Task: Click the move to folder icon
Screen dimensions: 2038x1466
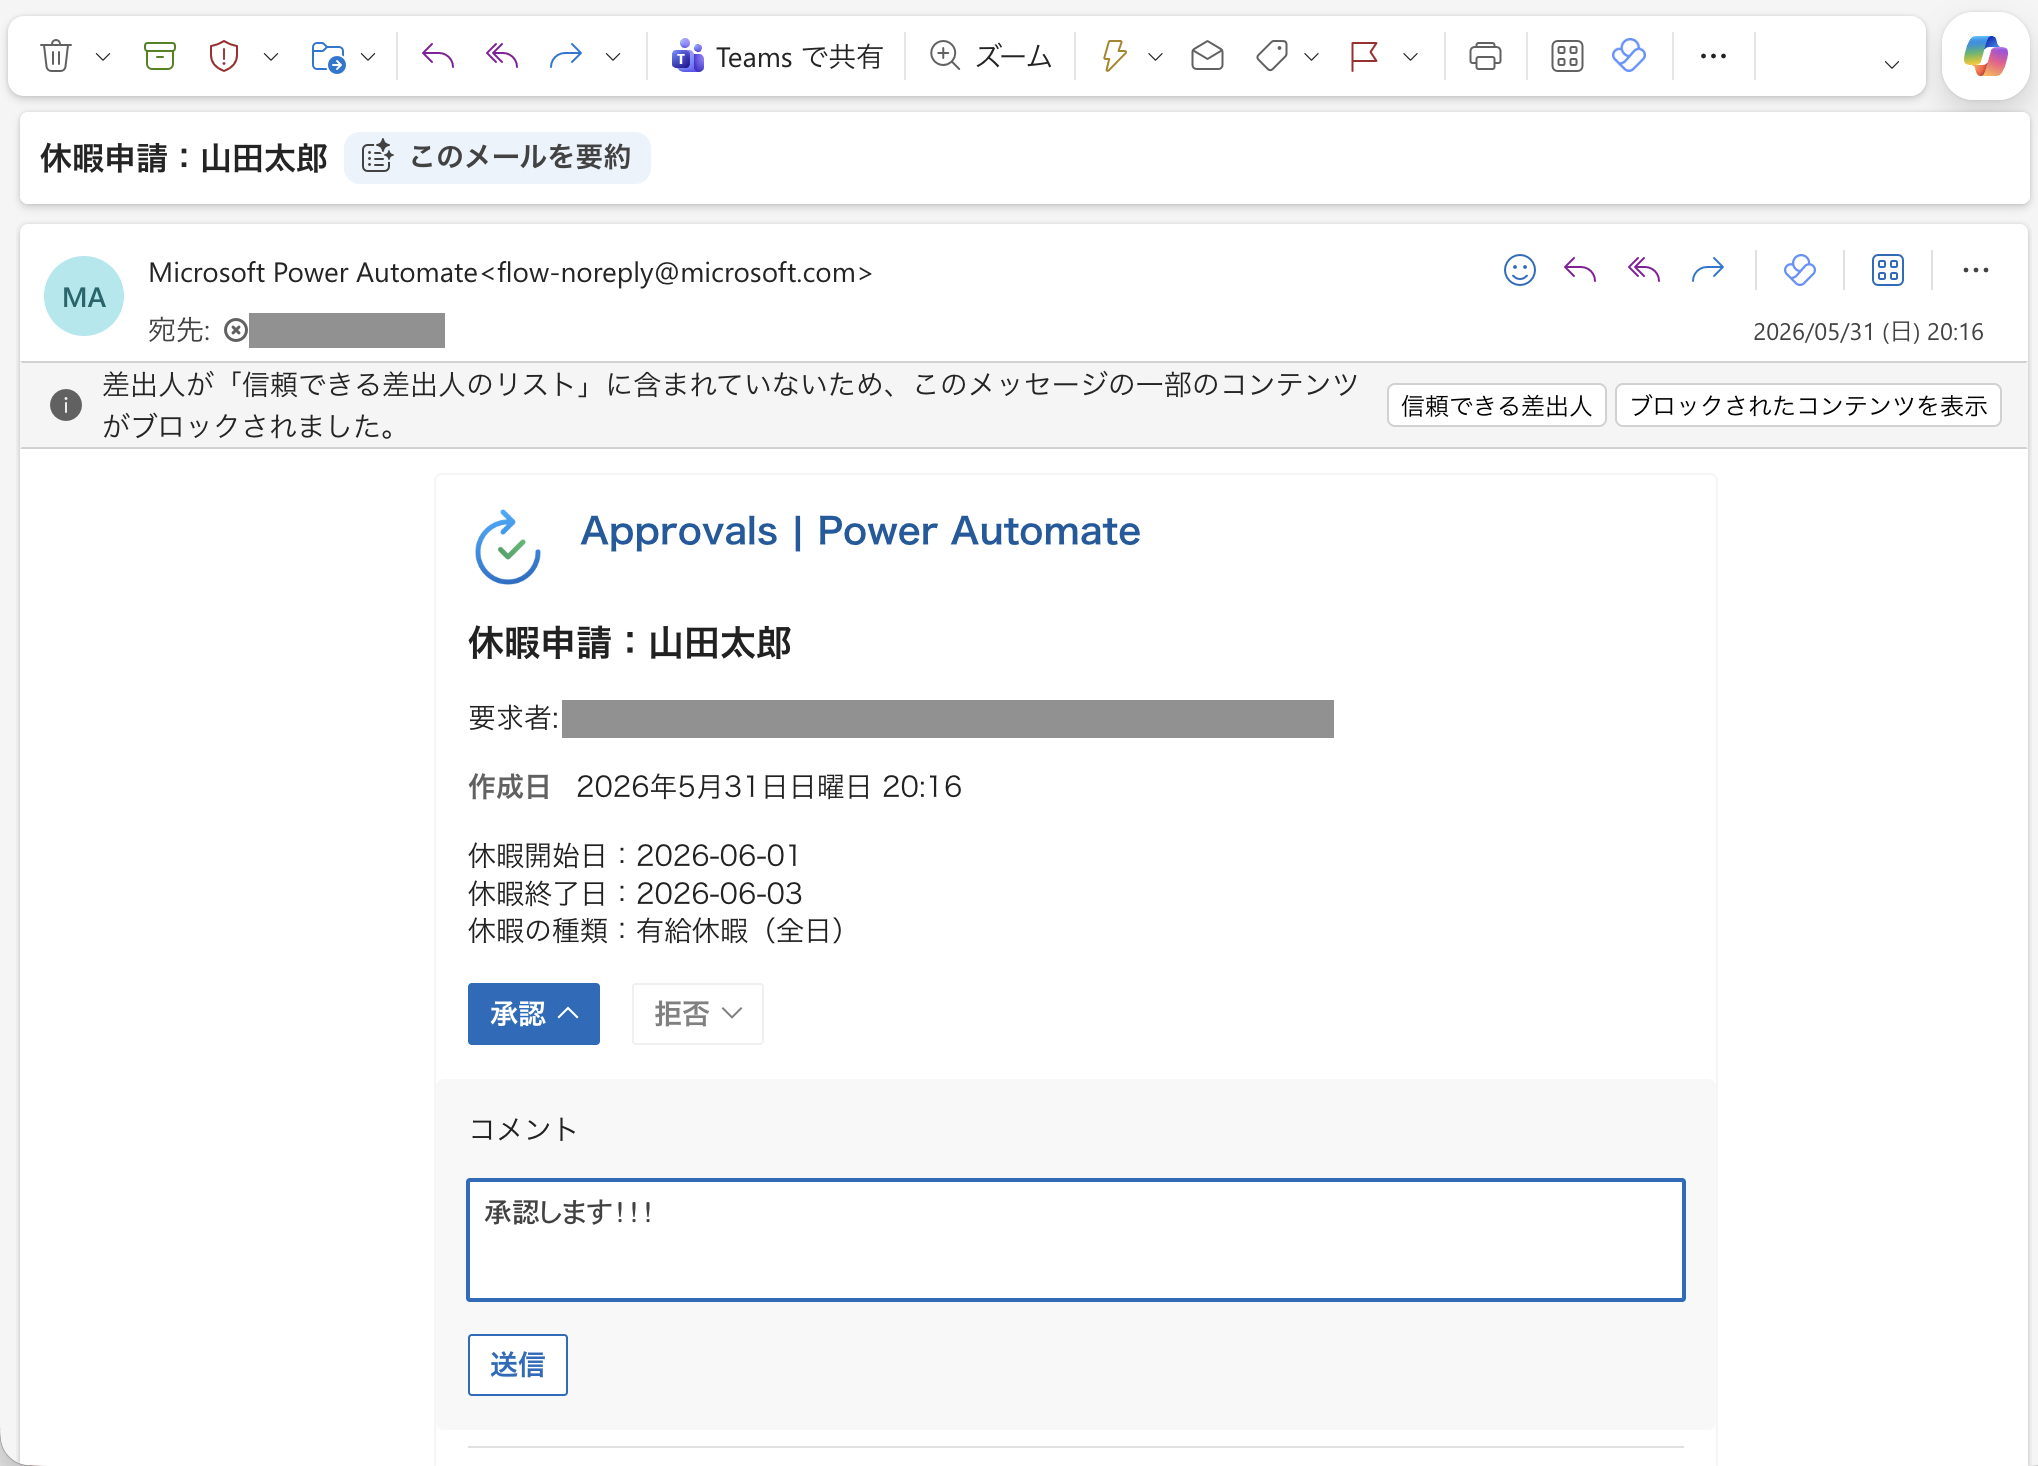Action: (x=328, y=56)
